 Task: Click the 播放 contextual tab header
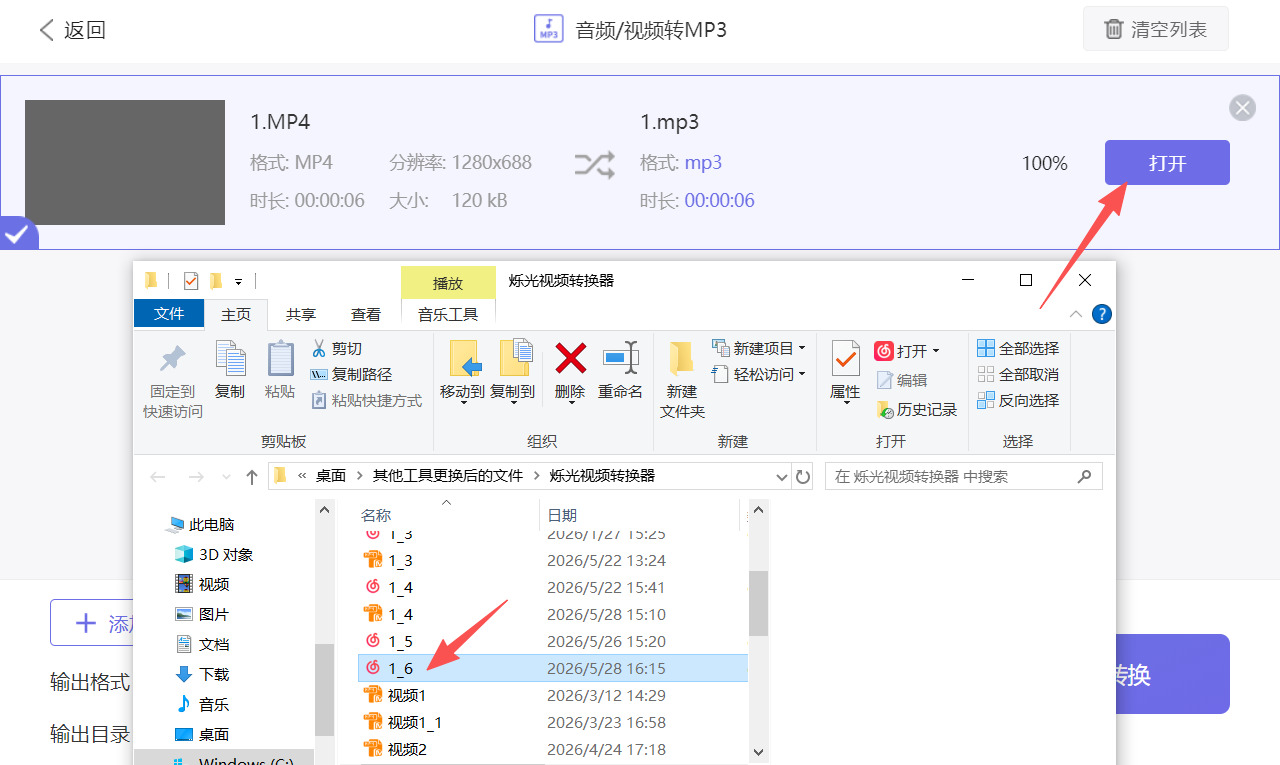(x=448, y=283)
